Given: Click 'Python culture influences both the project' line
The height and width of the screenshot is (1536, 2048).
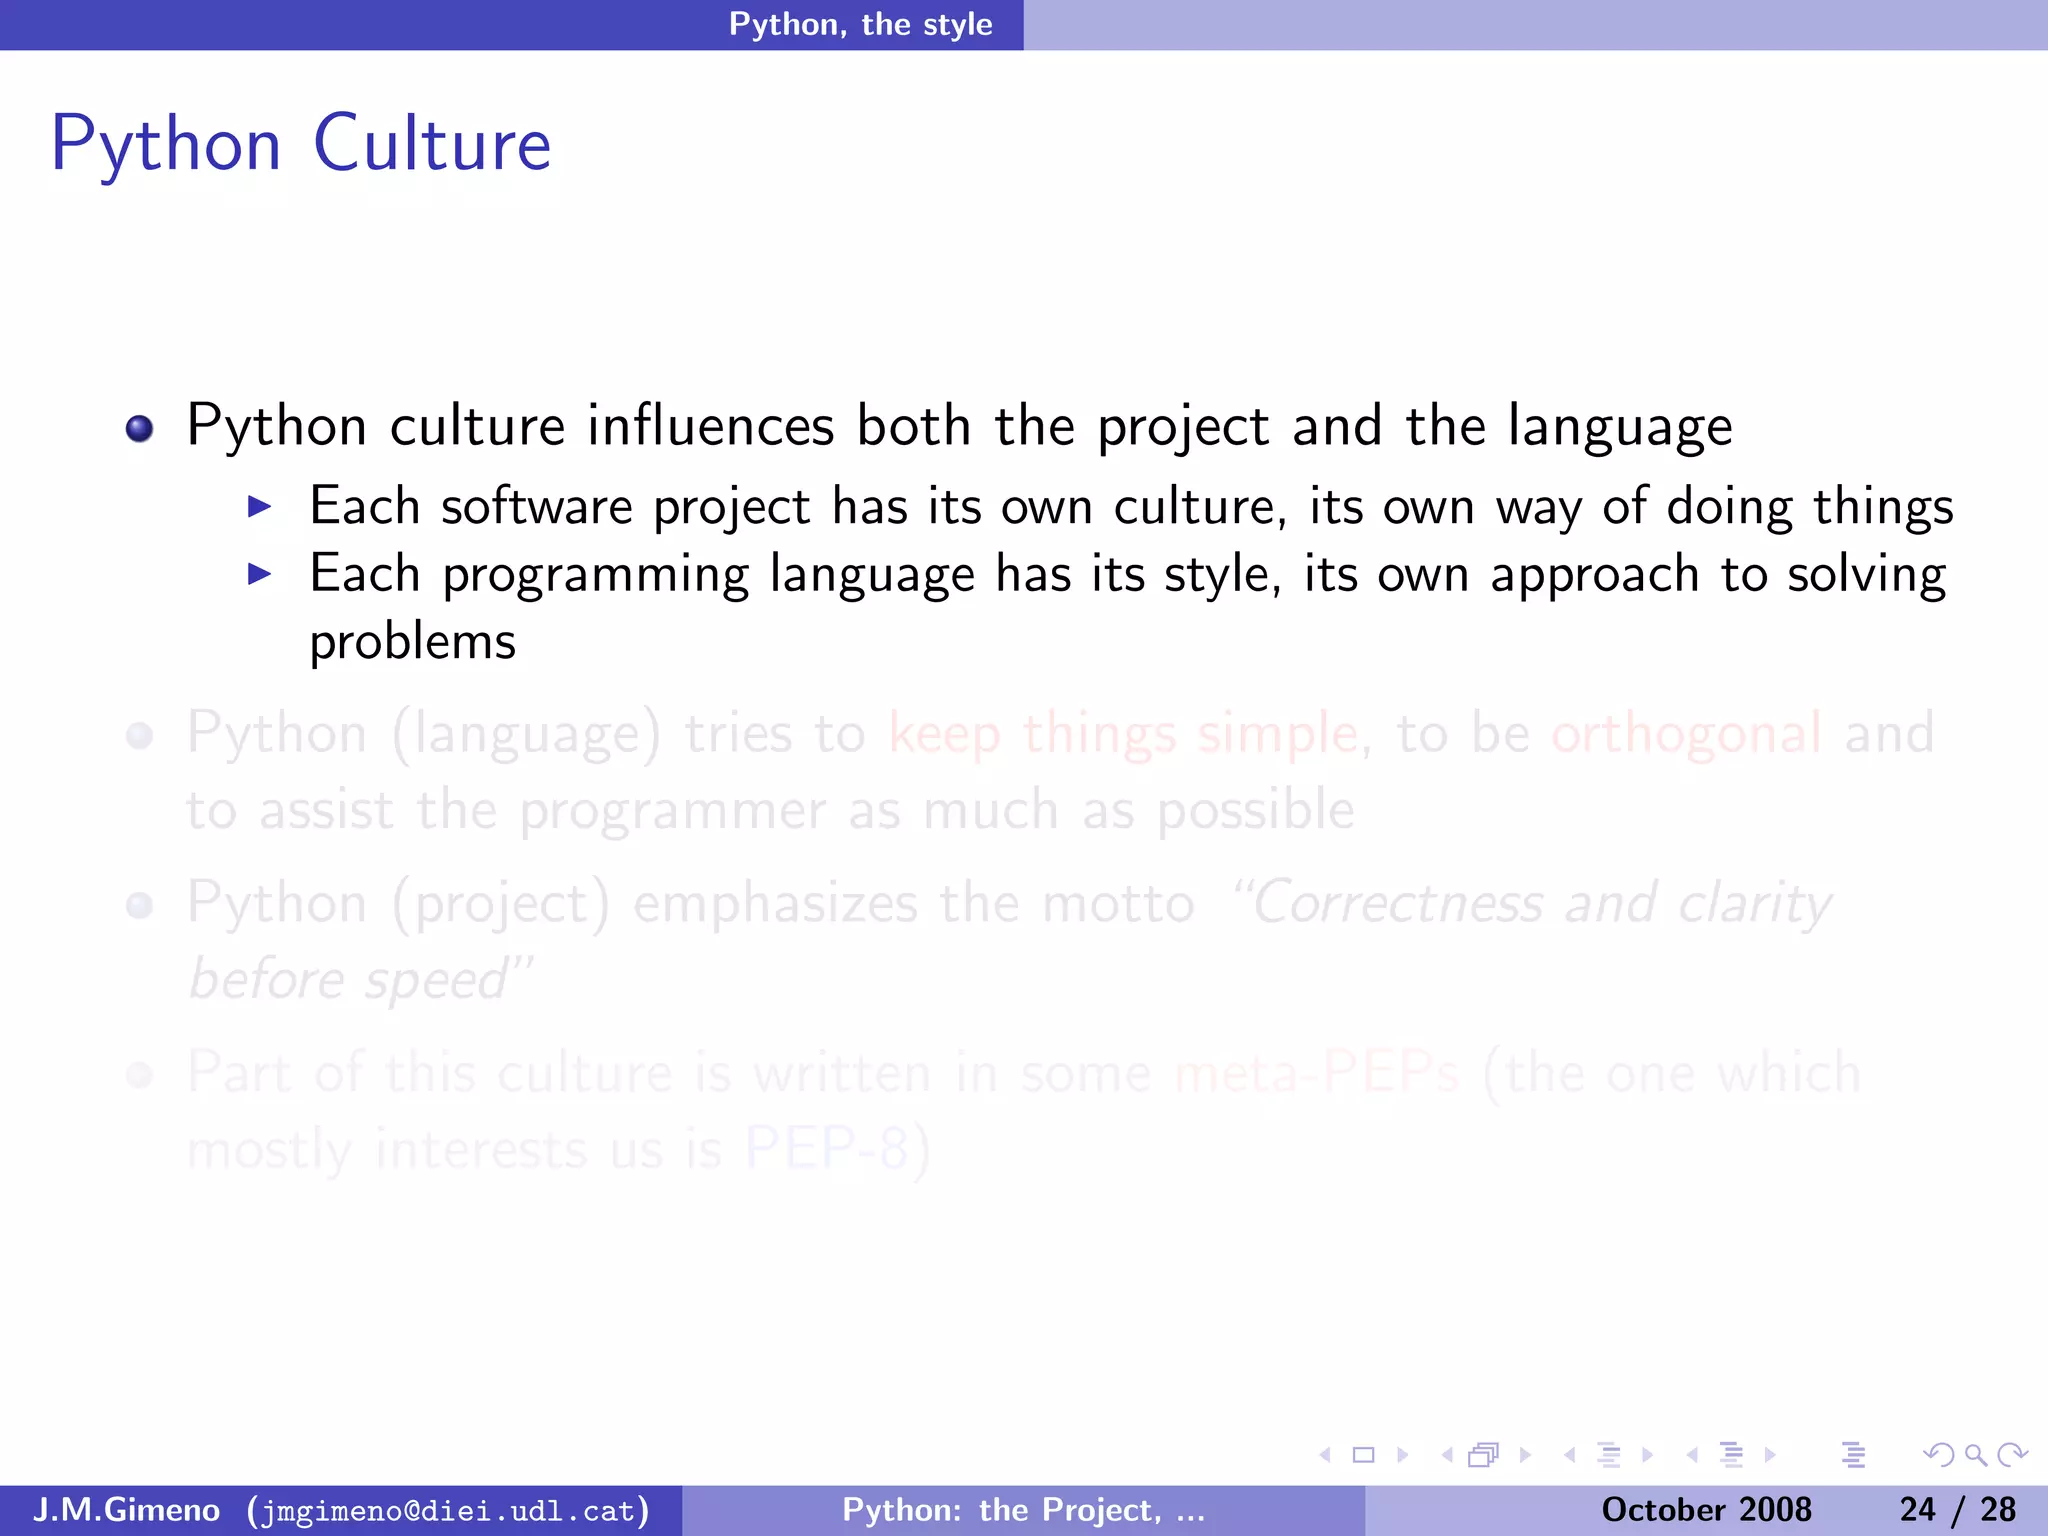Looking at the screenshot, I should click(x=959, y=427).
